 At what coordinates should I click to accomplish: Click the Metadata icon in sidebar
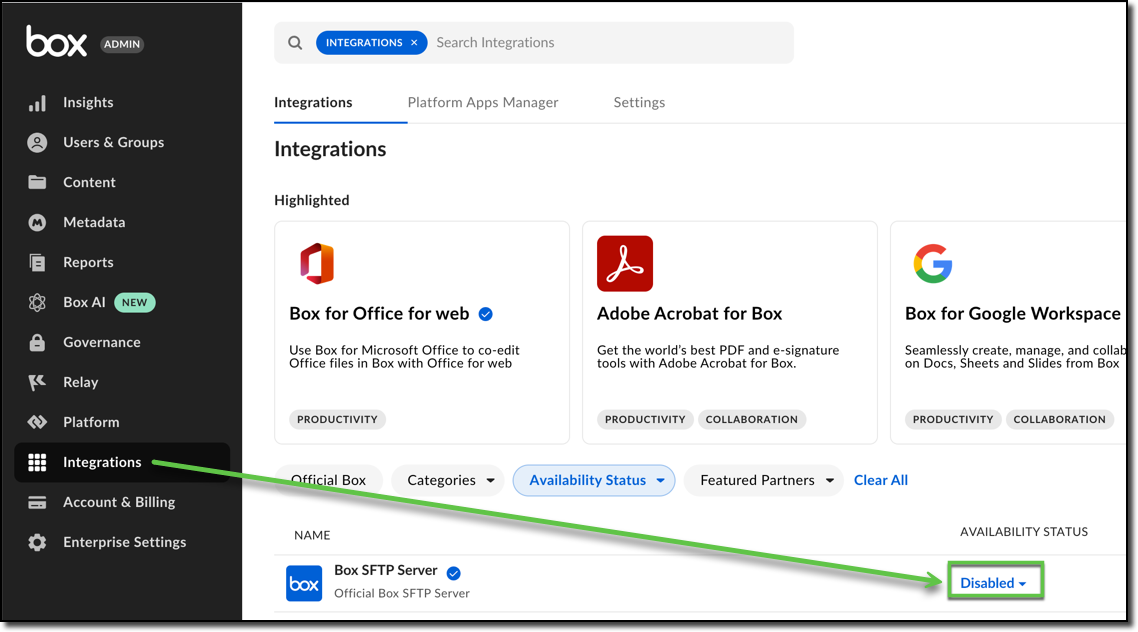[37, 222]
